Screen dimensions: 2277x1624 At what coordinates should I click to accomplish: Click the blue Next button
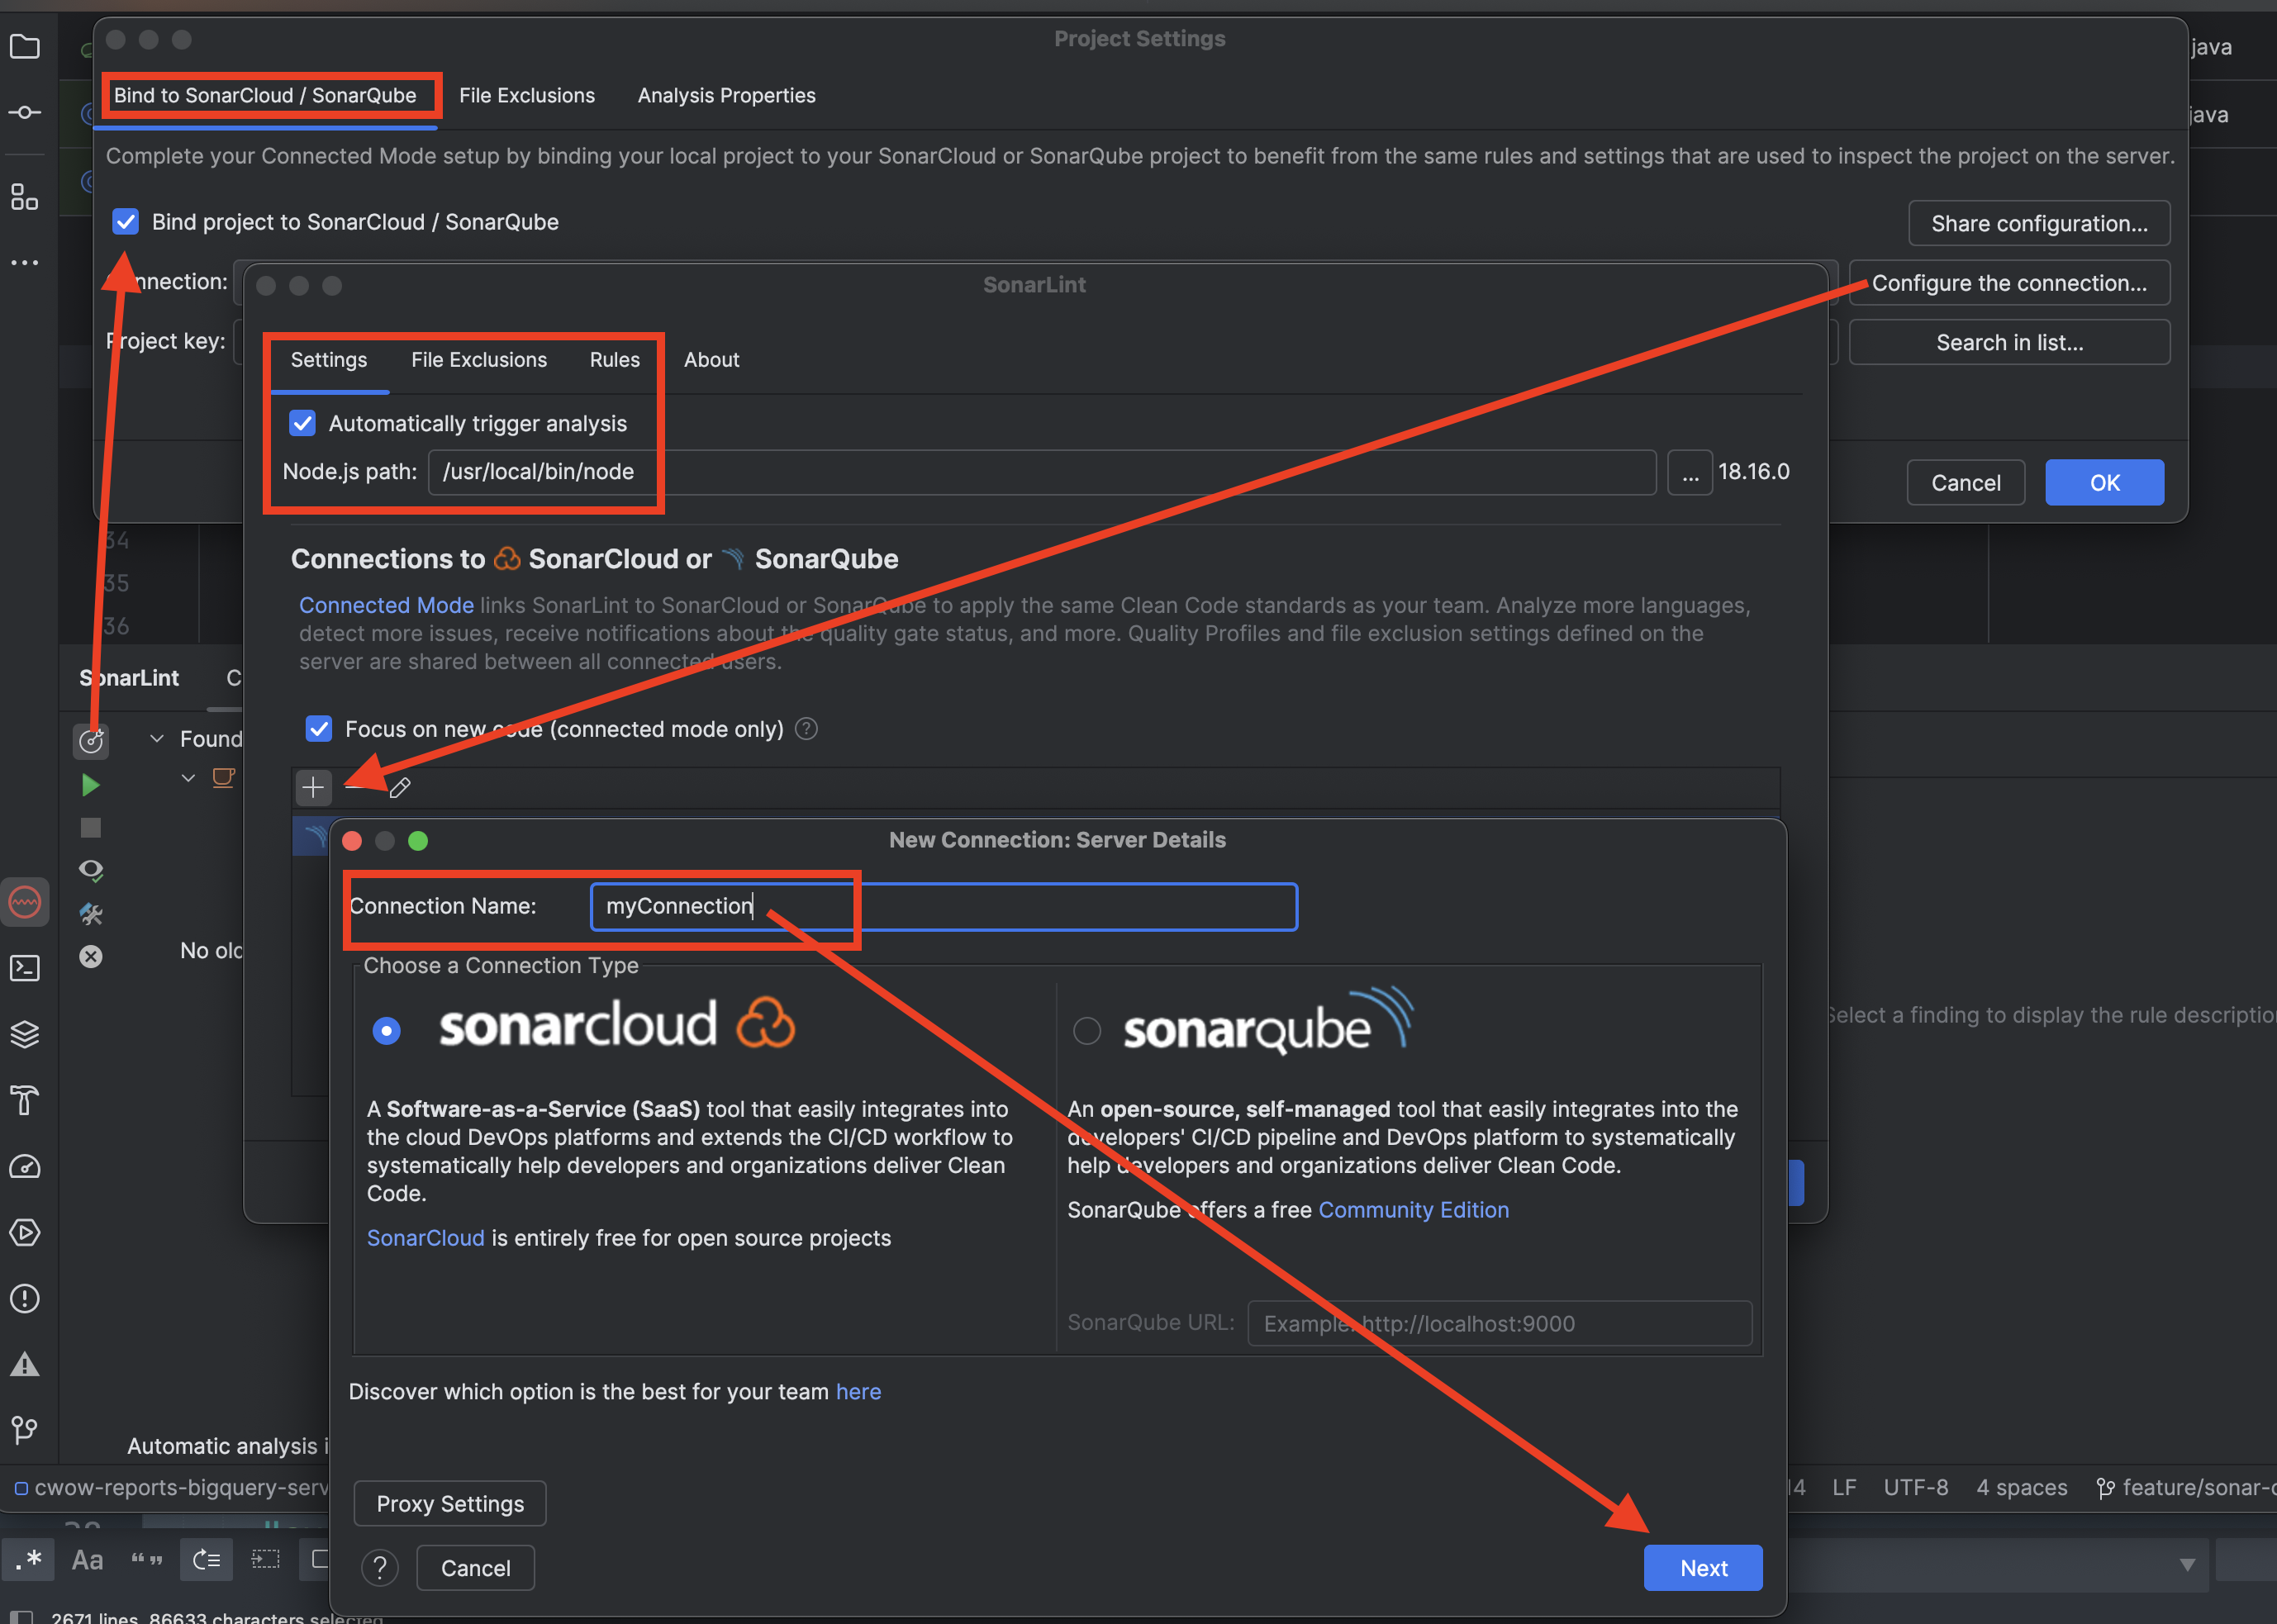(x=1702, y=1568)
